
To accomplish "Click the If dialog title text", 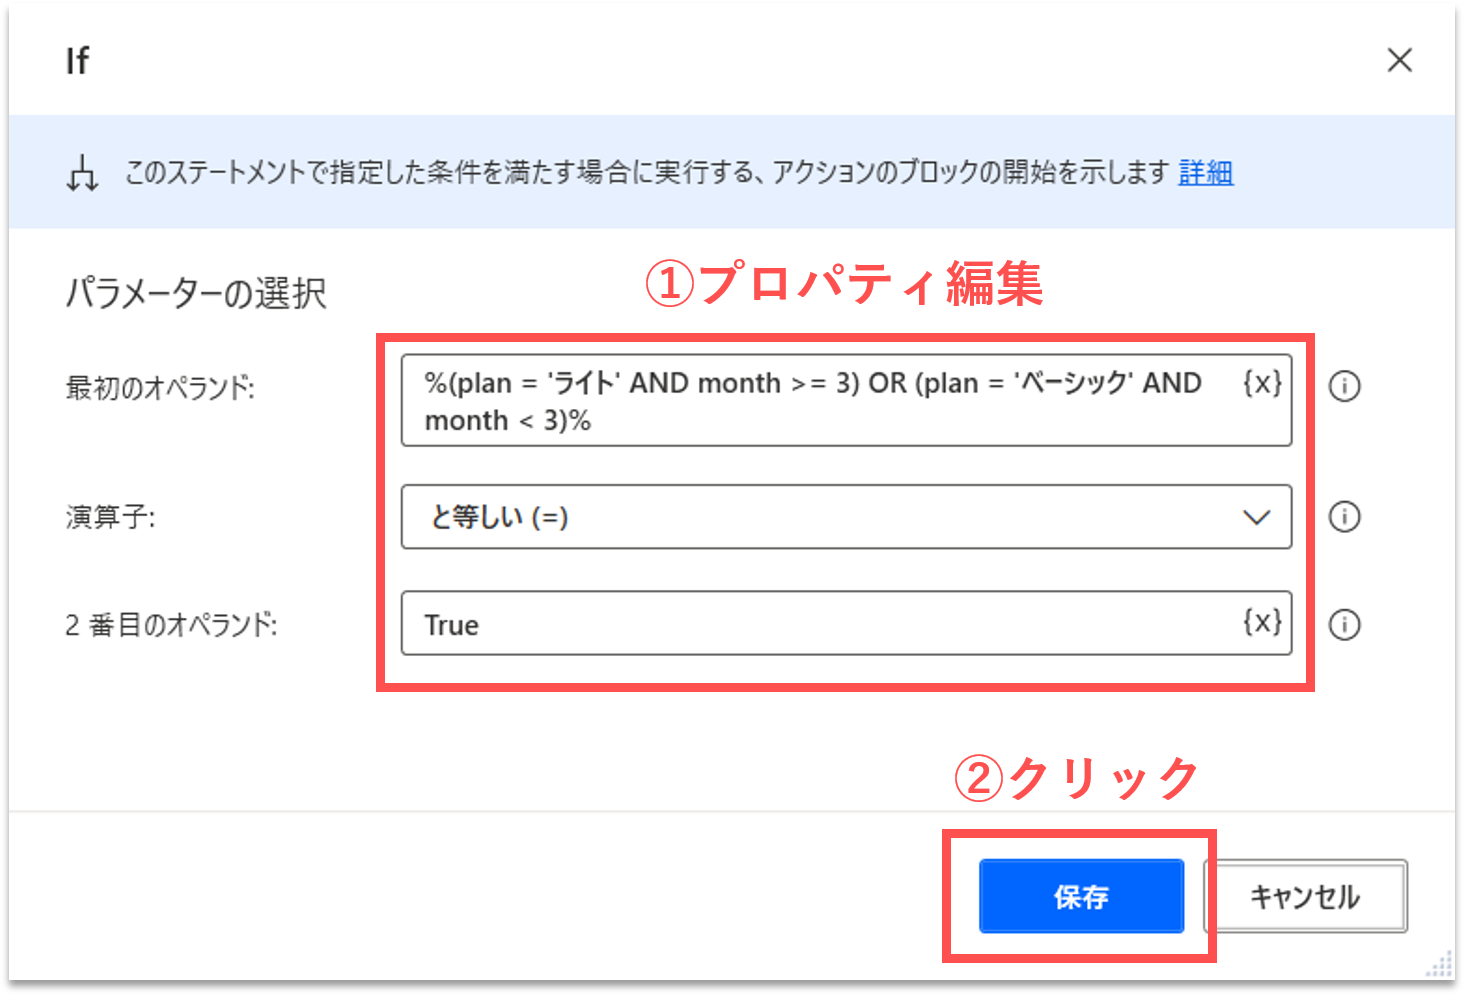I will click(77, 61).
